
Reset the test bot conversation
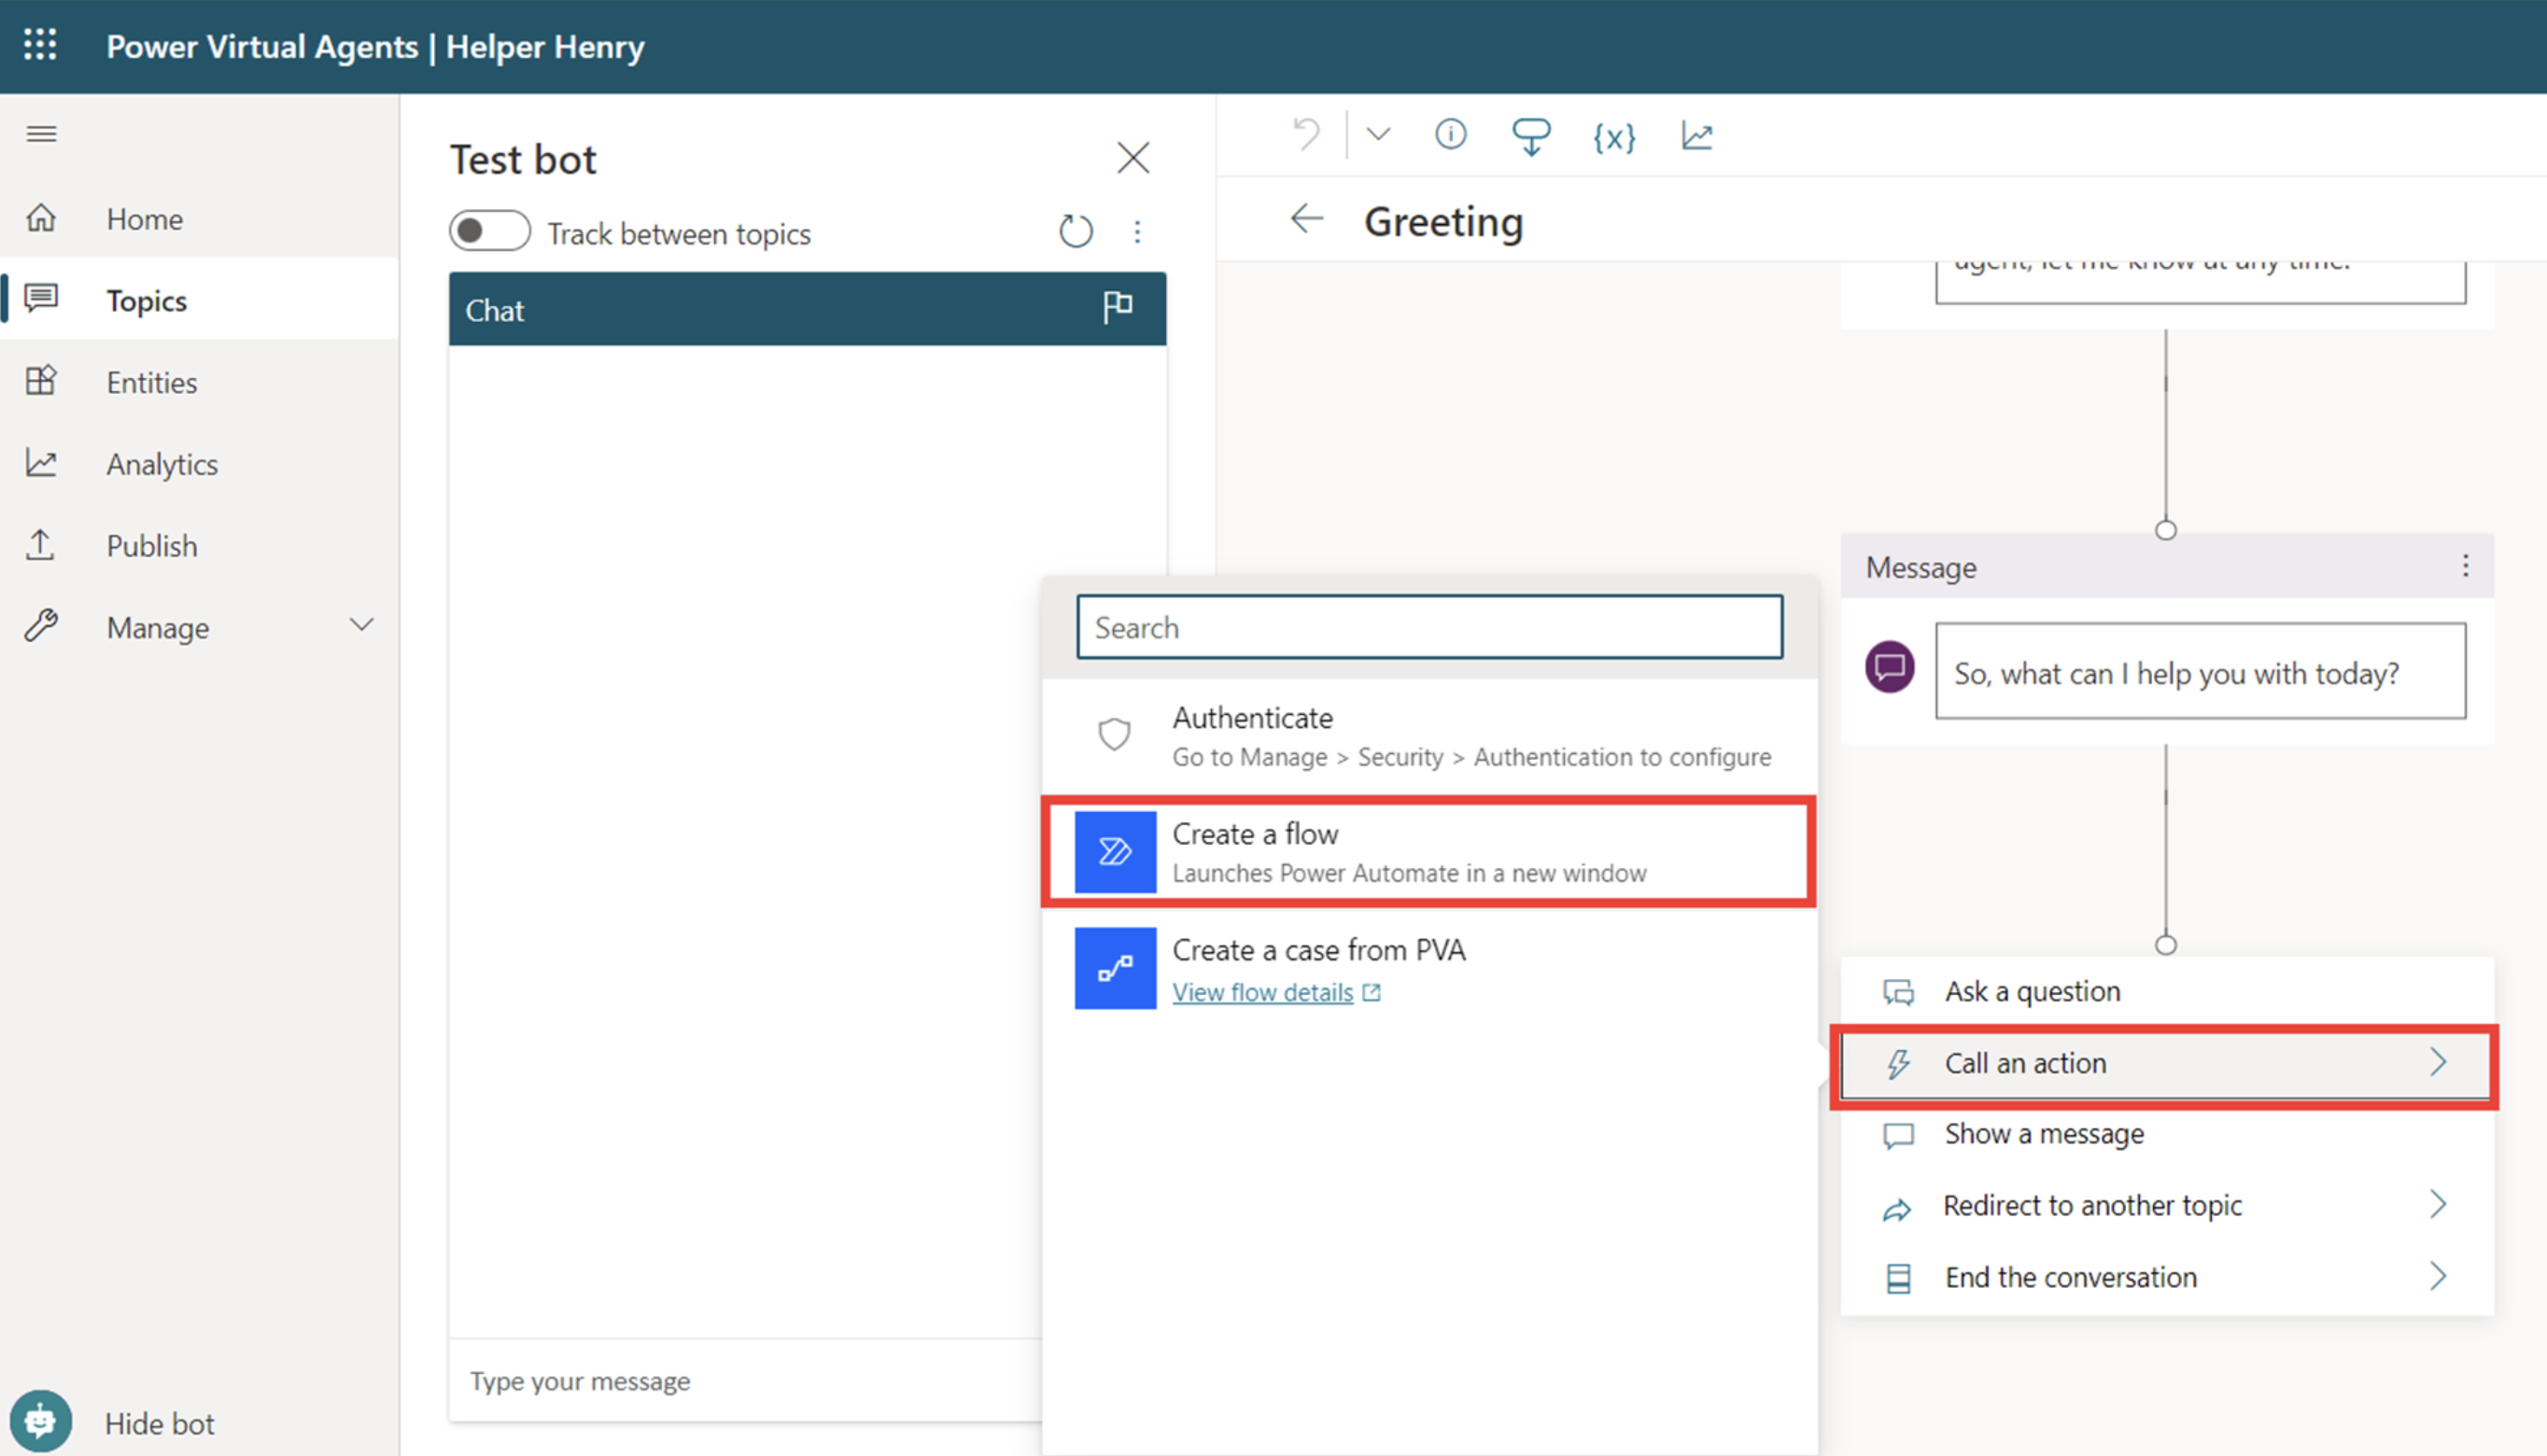1076,232
